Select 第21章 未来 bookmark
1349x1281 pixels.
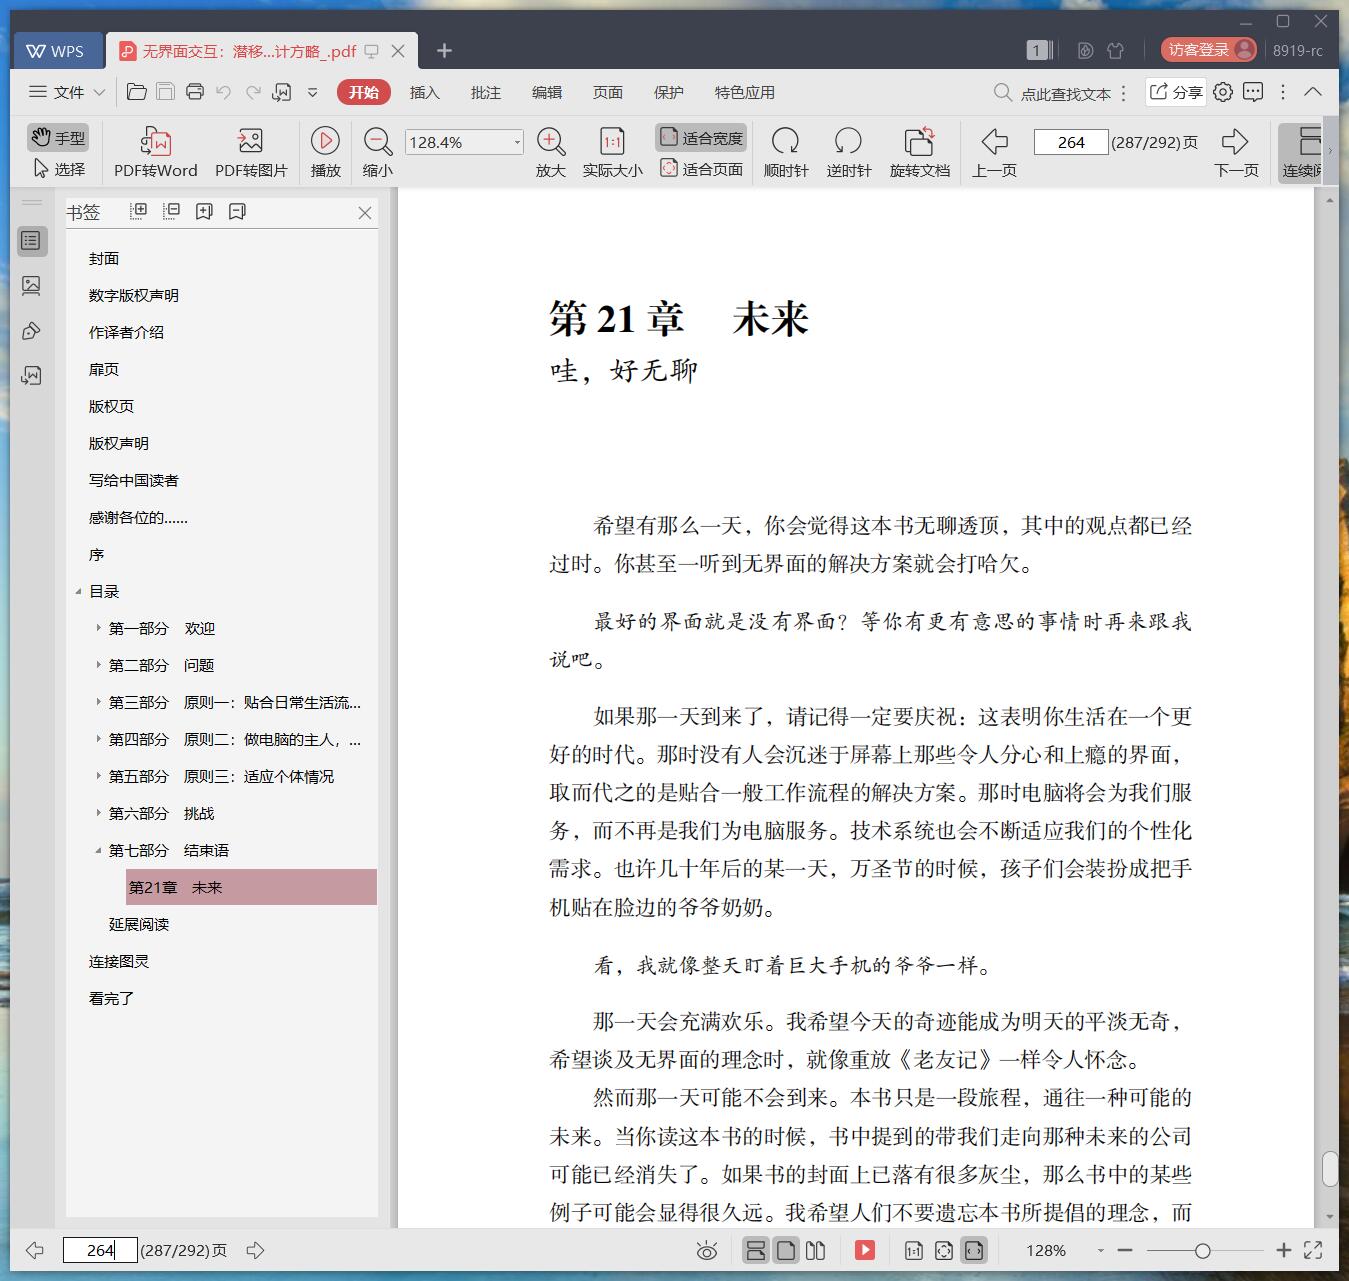[x=251, y=887]
